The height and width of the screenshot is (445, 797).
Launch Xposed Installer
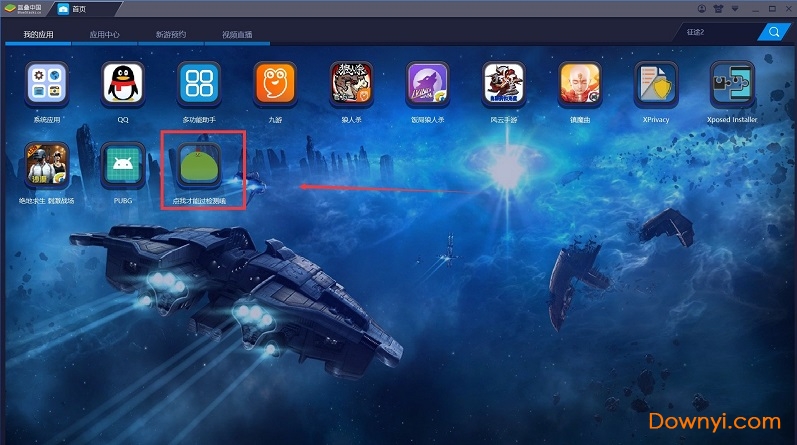coord(731,85)
